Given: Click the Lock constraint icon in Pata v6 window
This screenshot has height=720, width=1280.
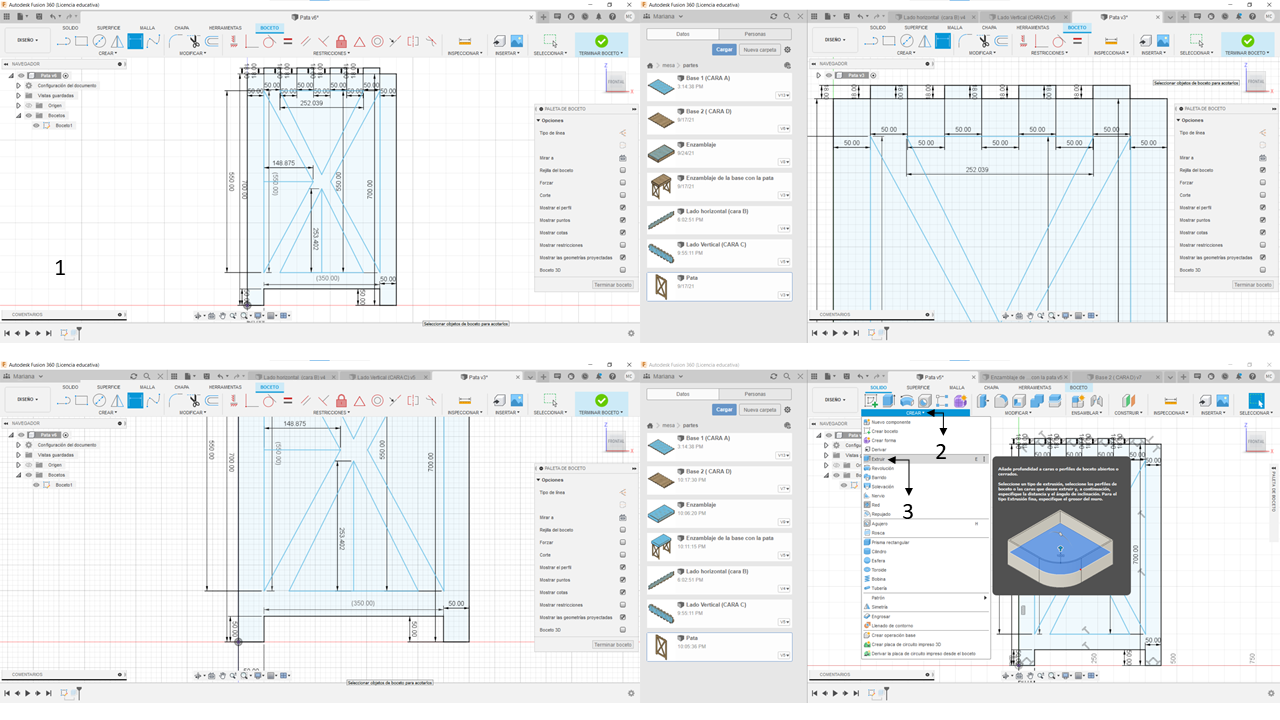Looking at the screenshot, I should [x=341, y=41].
